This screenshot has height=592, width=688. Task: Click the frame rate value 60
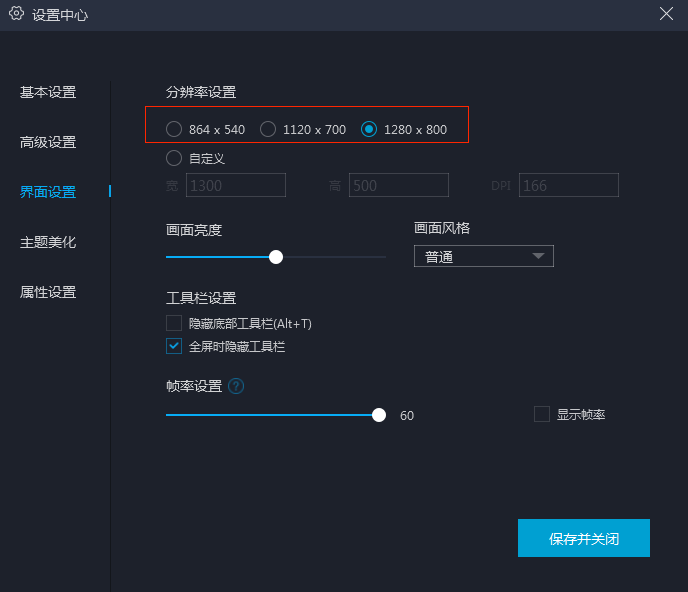pyautogui.click(x=407, y=416)
